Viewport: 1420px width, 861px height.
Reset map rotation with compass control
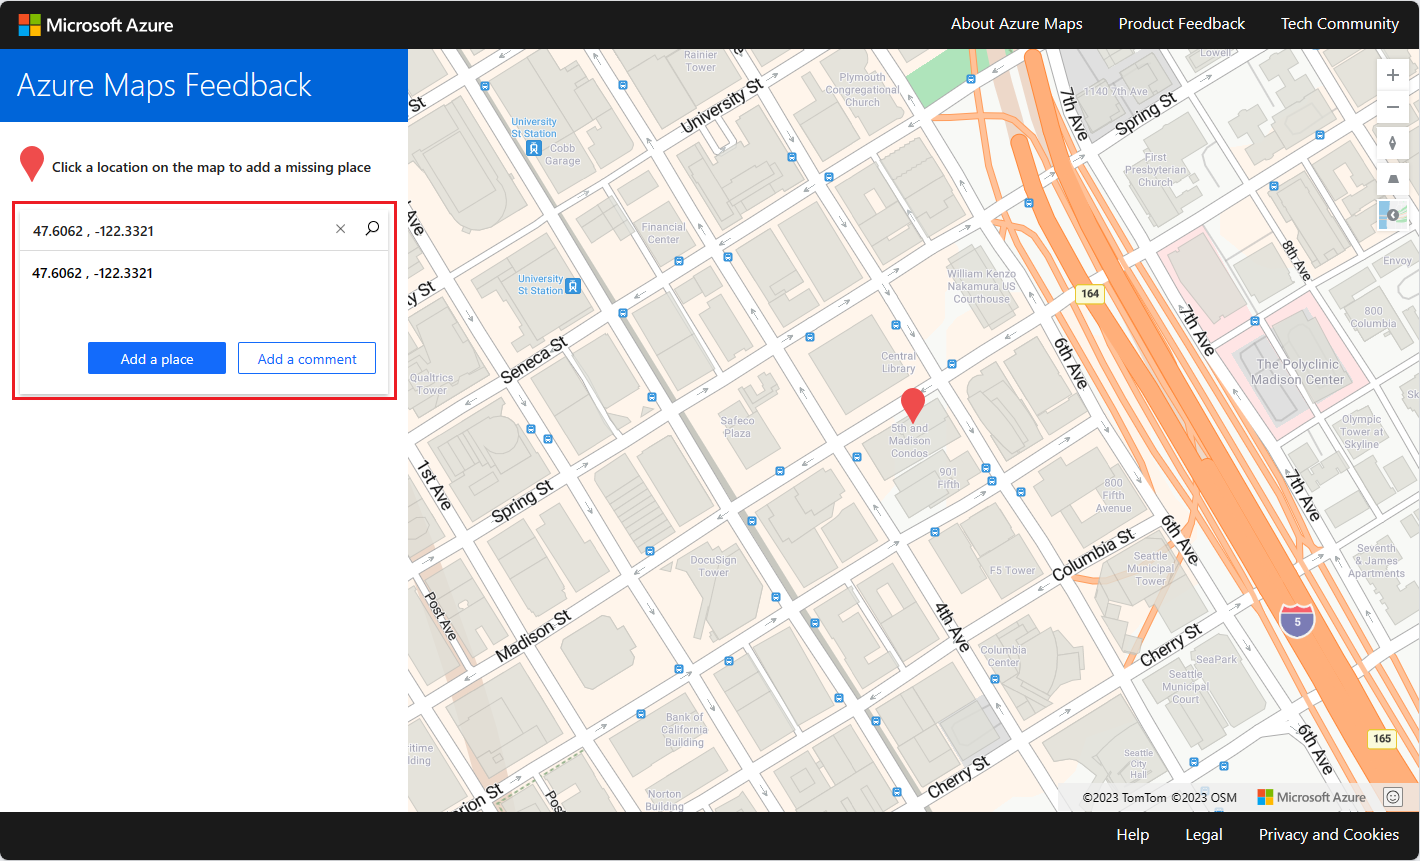1392,143
